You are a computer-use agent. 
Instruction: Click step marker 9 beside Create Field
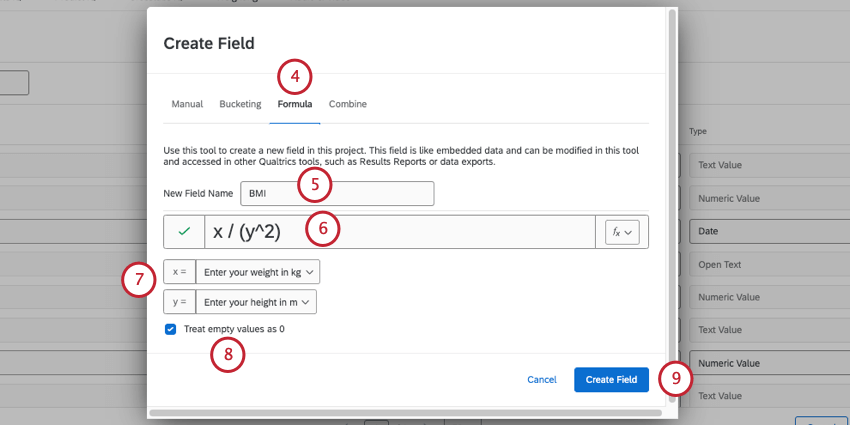(676, 379)
